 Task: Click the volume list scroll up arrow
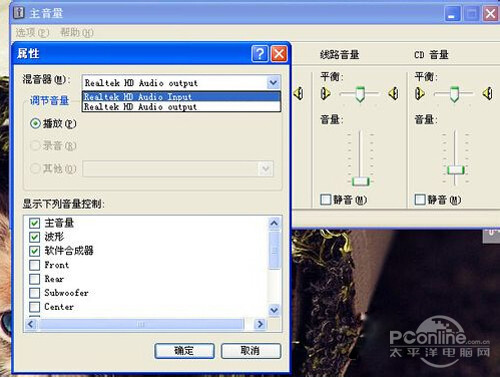click(x=274, y=223)
